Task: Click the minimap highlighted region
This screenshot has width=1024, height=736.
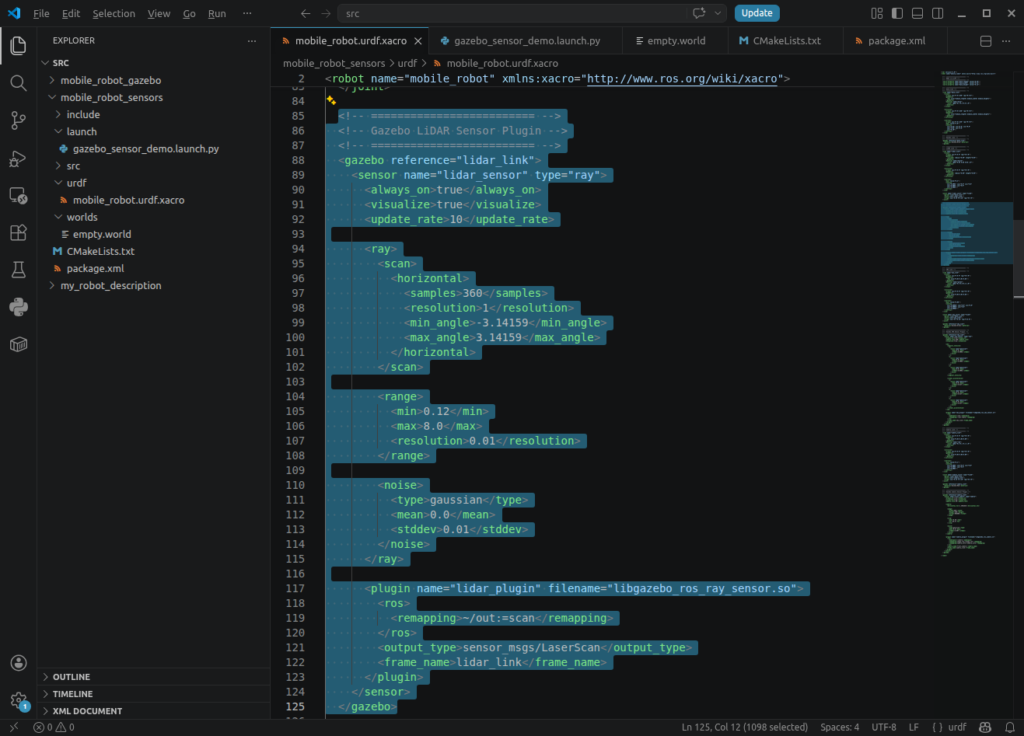Action: pyautogui.click(x=976, y=233)
